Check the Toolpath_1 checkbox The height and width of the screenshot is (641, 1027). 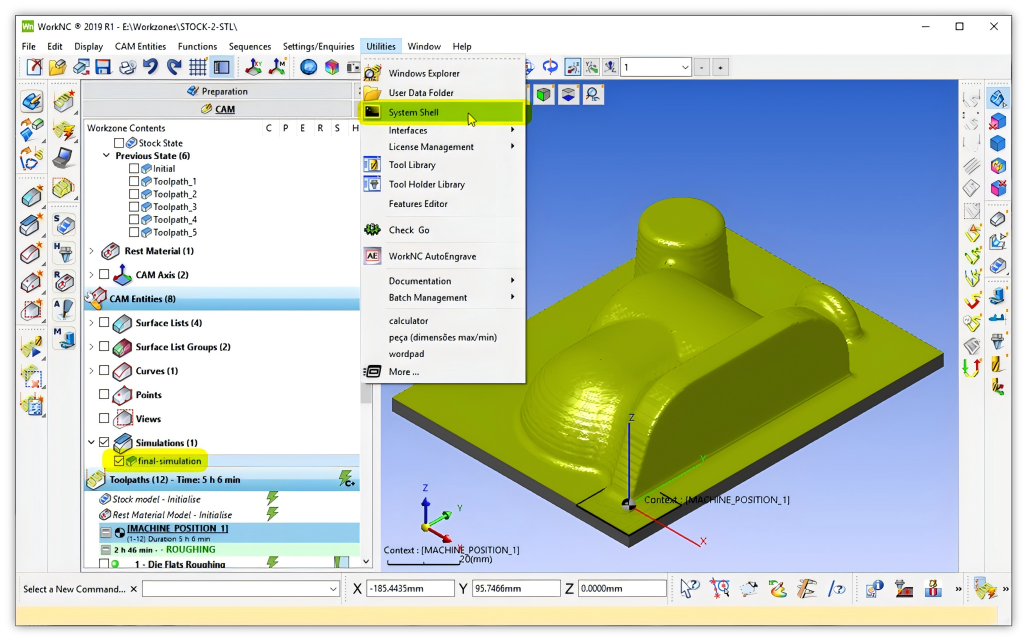coord(134,181)
